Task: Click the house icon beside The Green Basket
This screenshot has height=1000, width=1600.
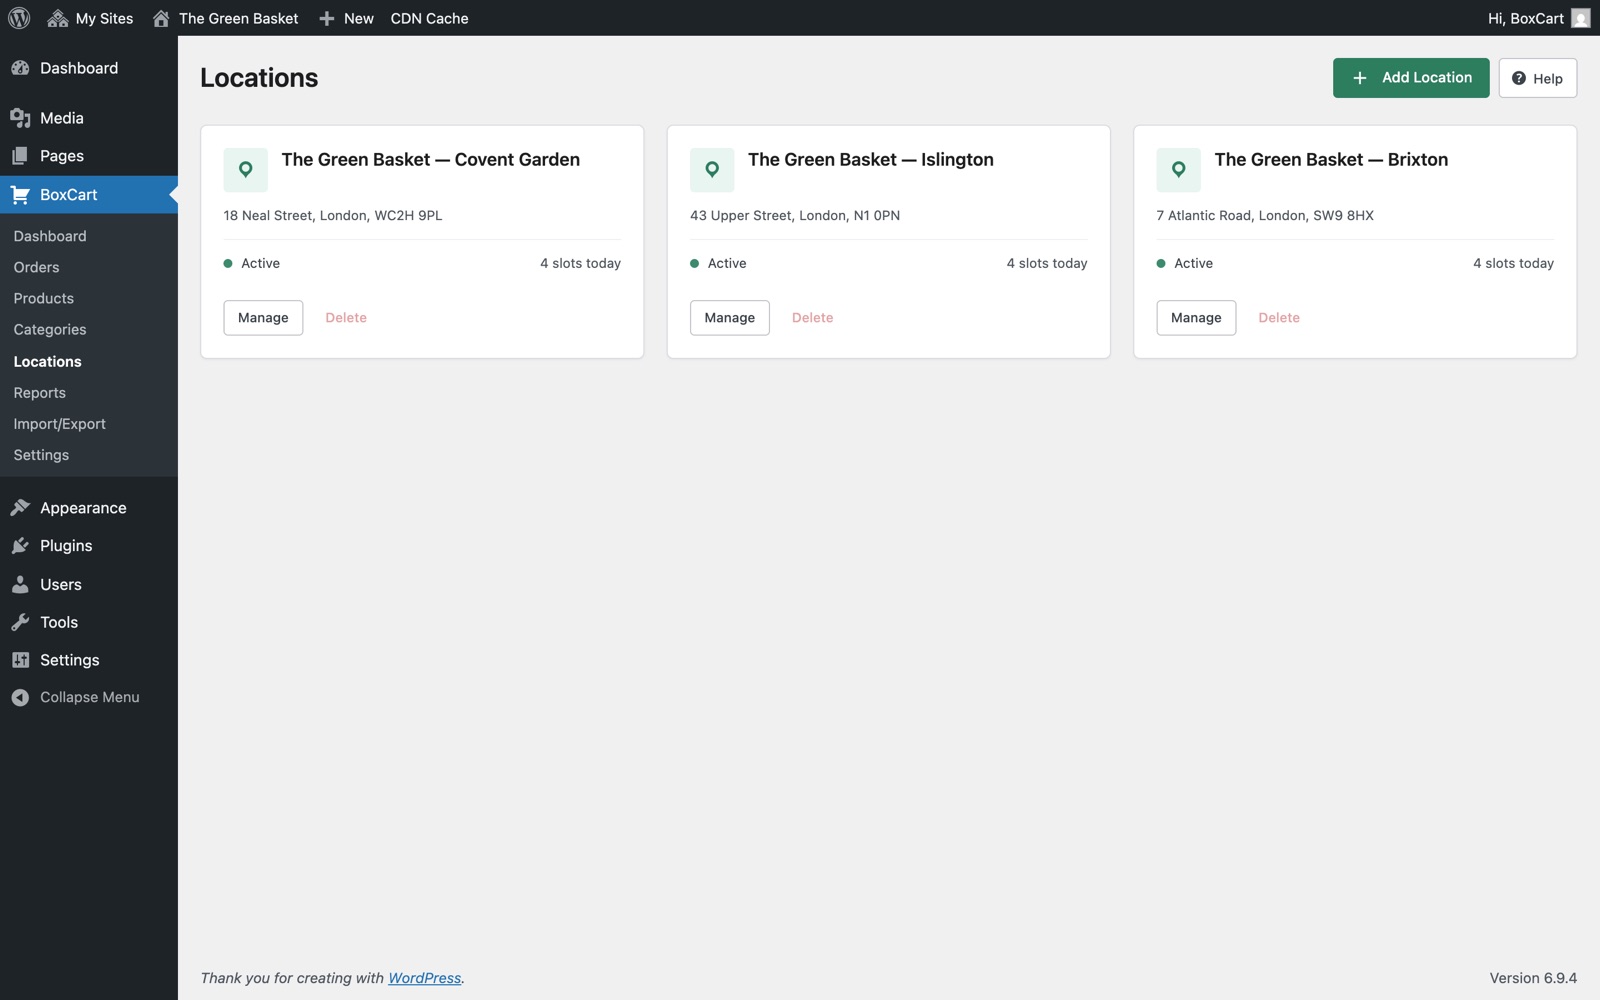Action: [161, 18]
